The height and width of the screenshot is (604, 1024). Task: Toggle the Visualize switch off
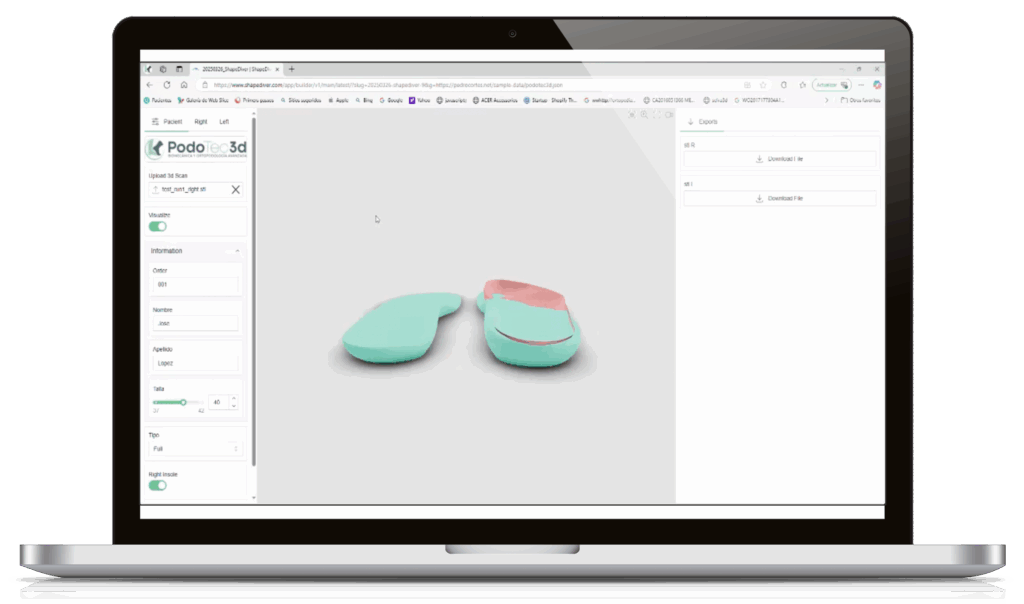158,226
